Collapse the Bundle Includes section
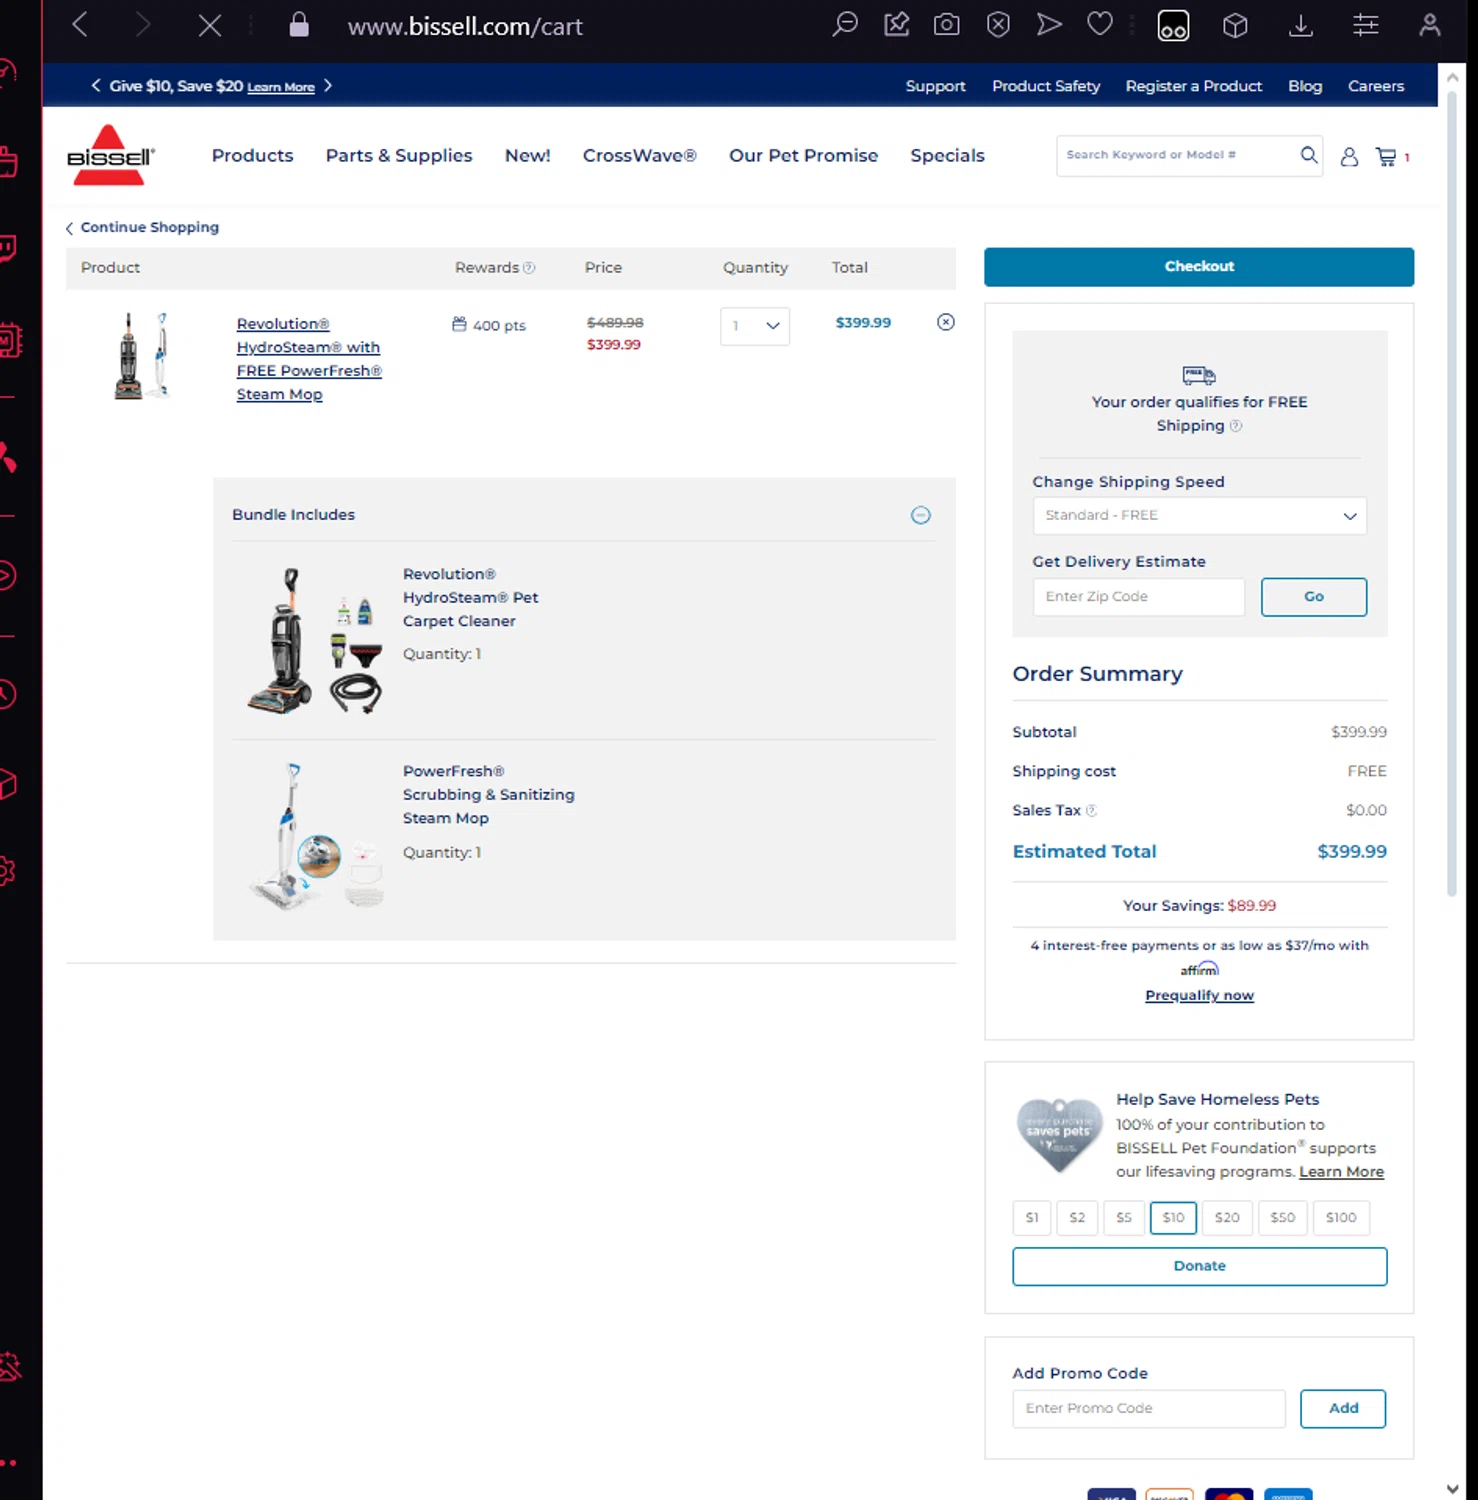Image resolution: width=1478 pixels, height=1500 pixels. click(921, 515)
